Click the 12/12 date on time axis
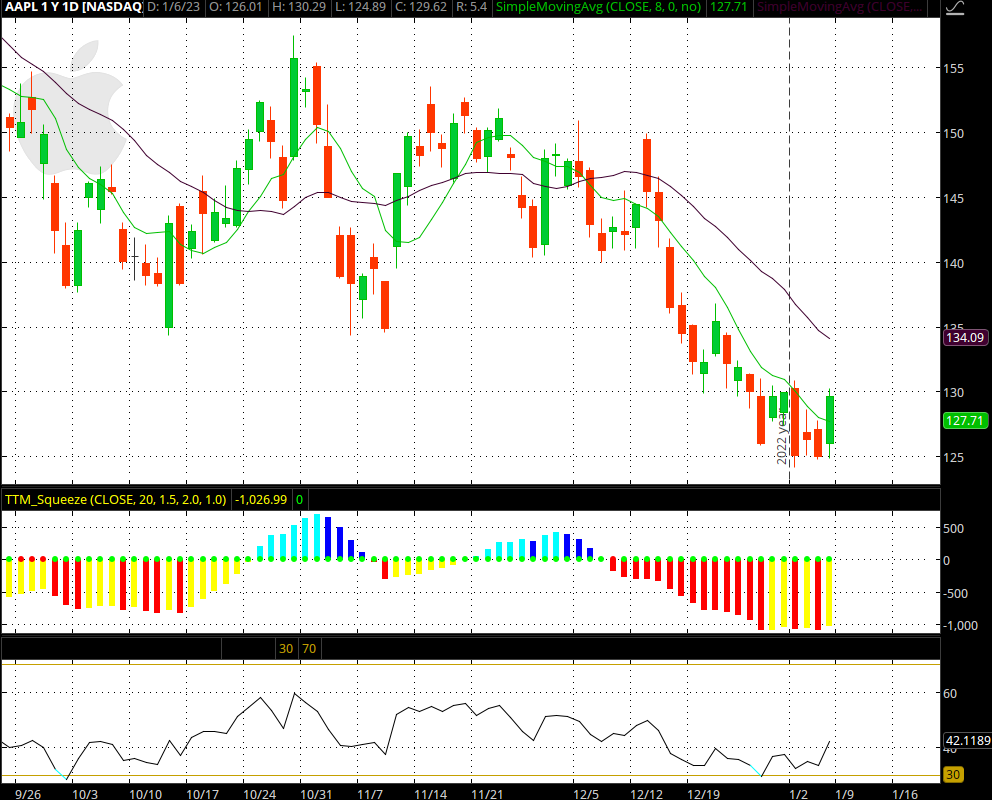992x800 pixels. [647, 794]
